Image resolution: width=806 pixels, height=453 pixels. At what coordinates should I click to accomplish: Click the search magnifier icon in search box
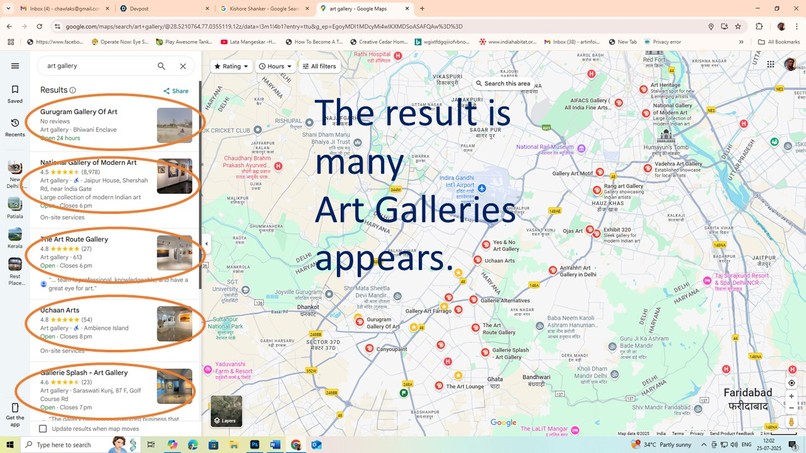(161, 66)
